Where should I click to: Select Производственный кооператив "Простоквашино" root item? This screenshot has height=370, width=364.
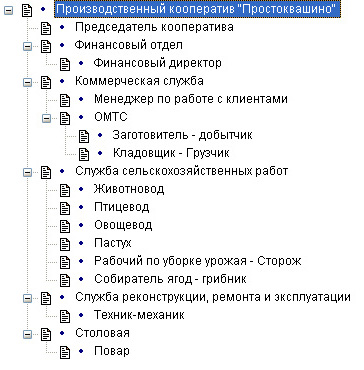(x=197, y=10)
